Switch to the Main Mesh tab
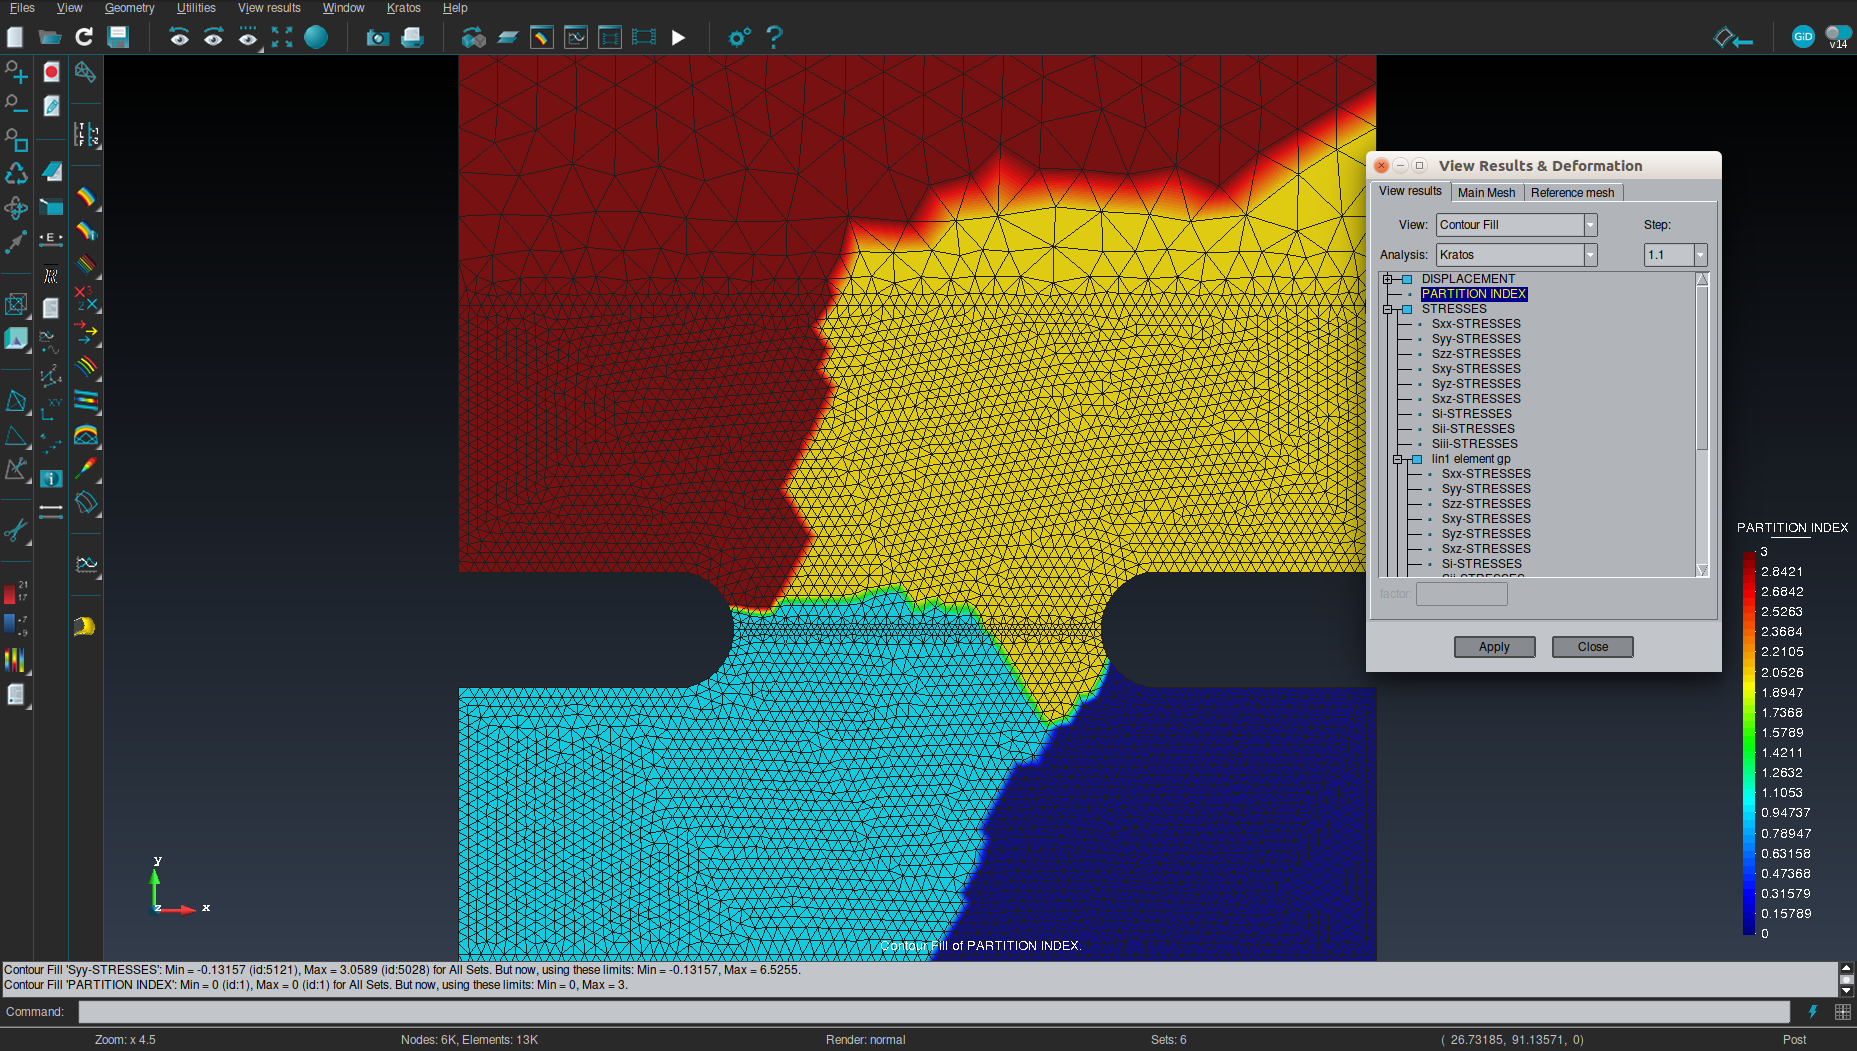Image resolution: width=1857 pixels, height=1051 pixels. (1486, 193)
